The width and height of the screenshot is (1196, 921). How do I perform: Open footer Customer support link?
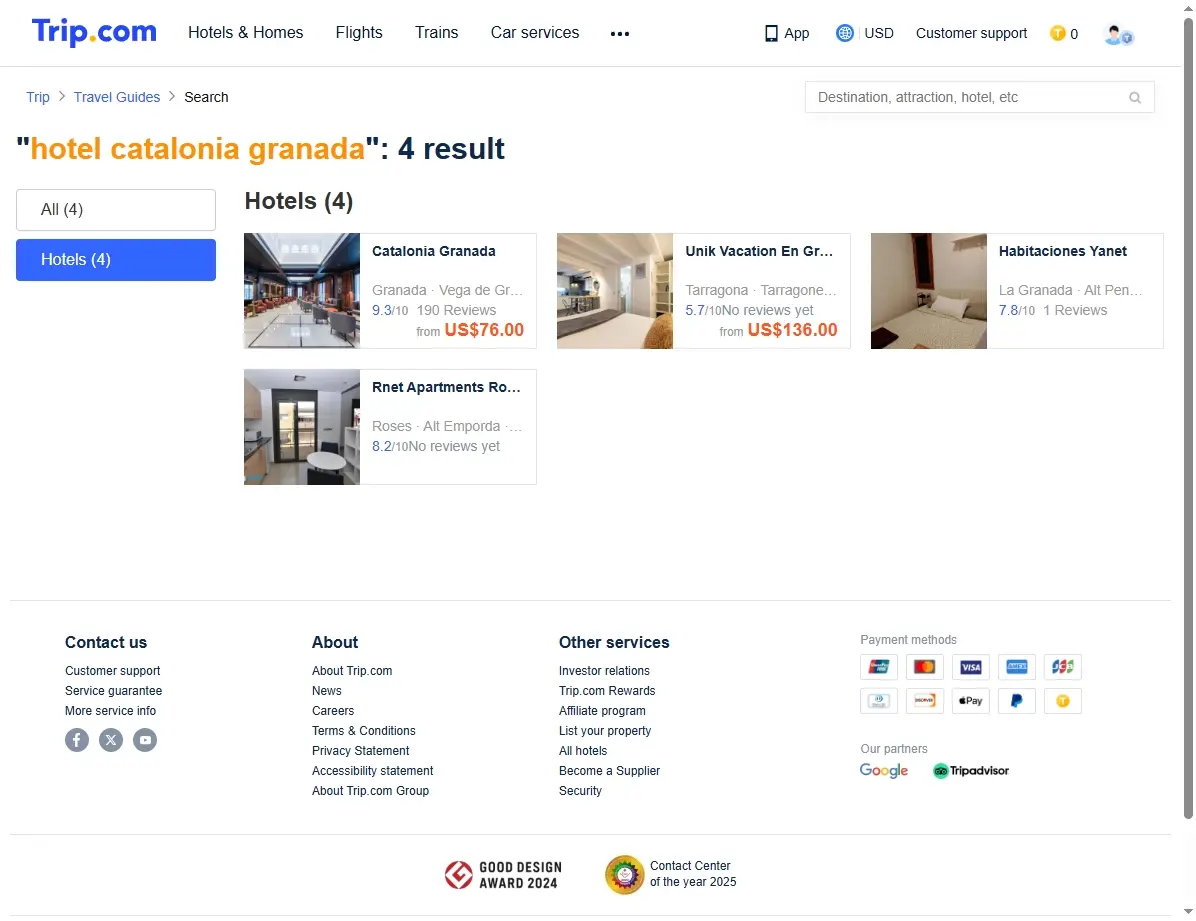point(112,671)
